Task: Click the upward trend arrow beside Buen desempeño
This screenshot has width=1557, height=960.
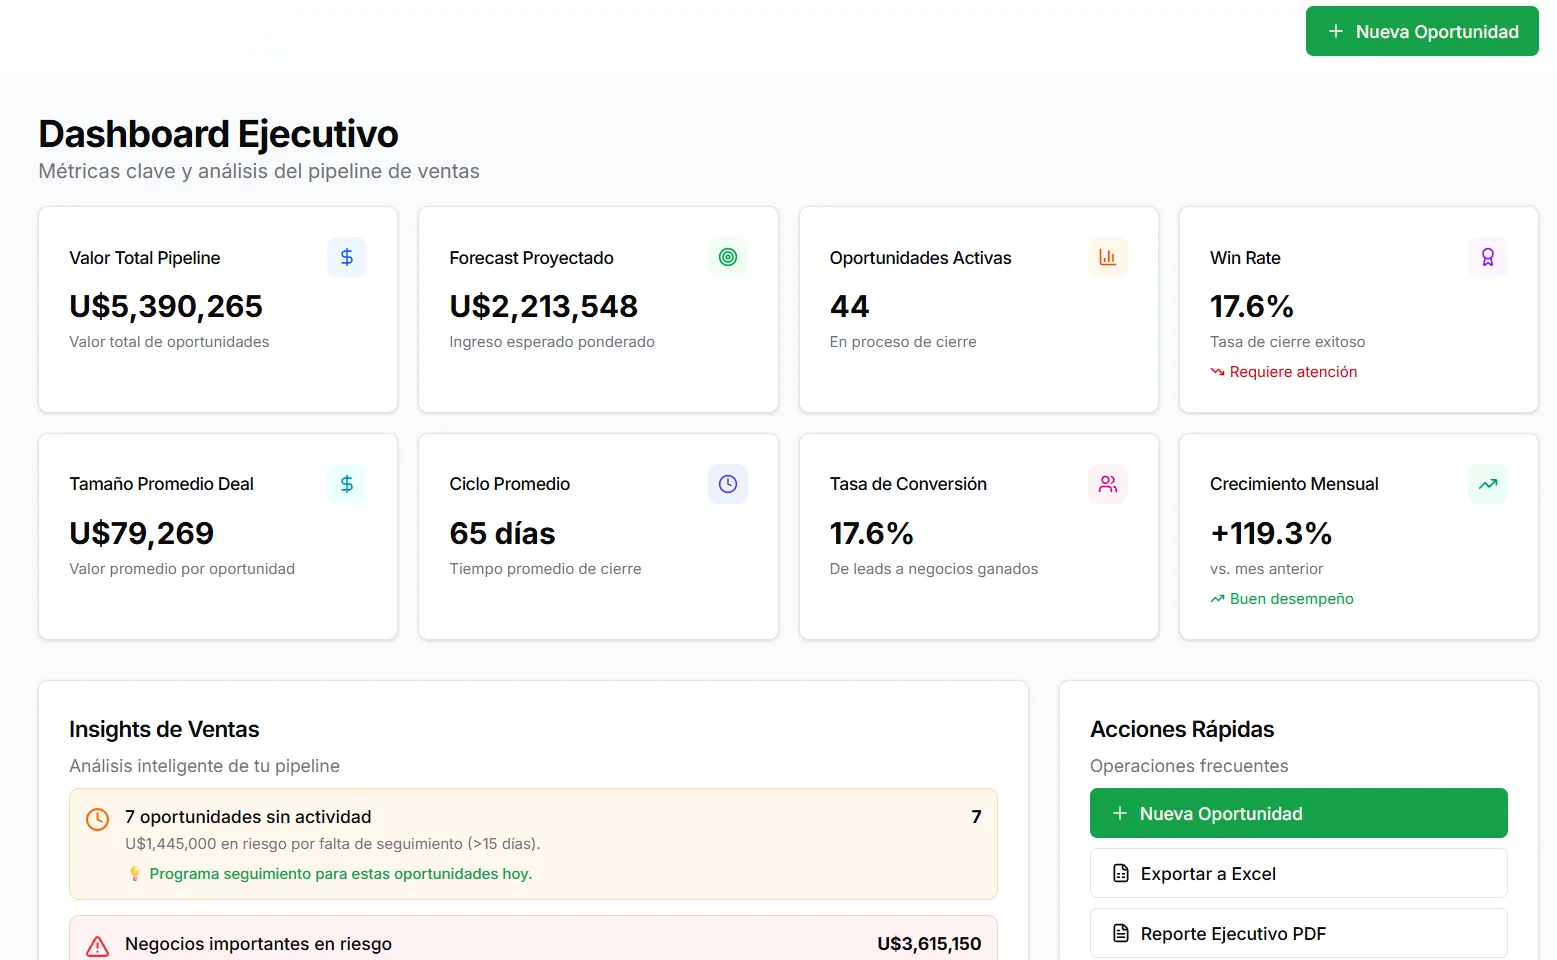Action: tap(1217, 599)
